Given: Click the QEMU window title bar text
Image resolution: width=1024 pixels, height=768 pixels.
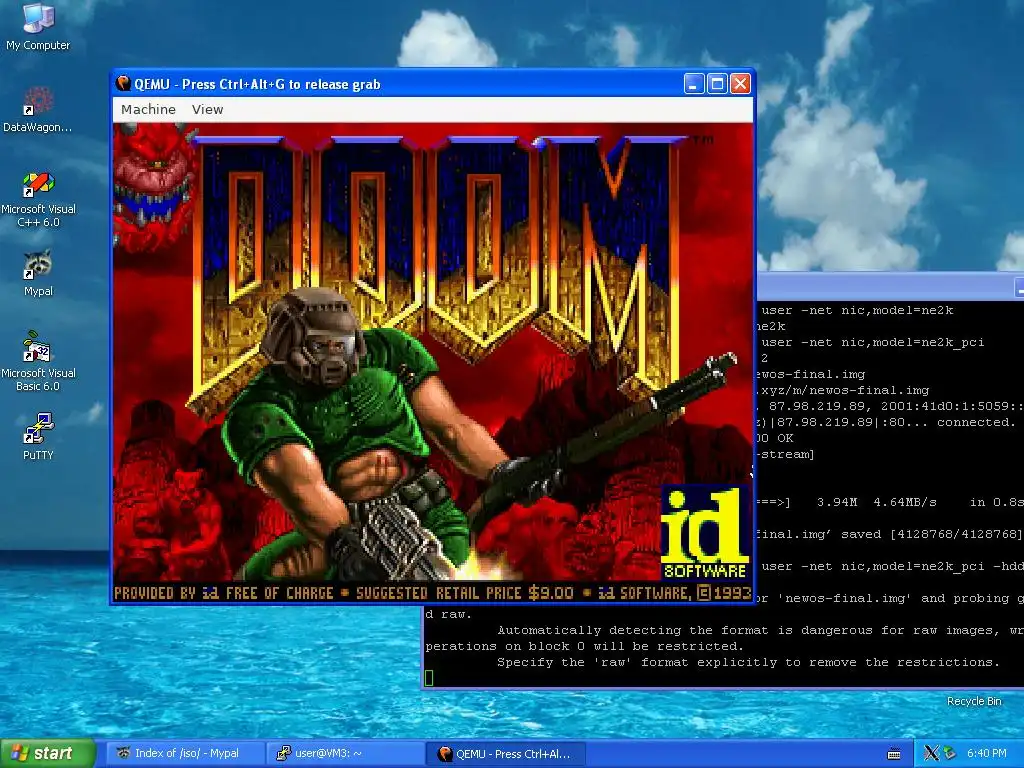Looking at the screenshot, I should pyautogui.click(x=257, y=84).
